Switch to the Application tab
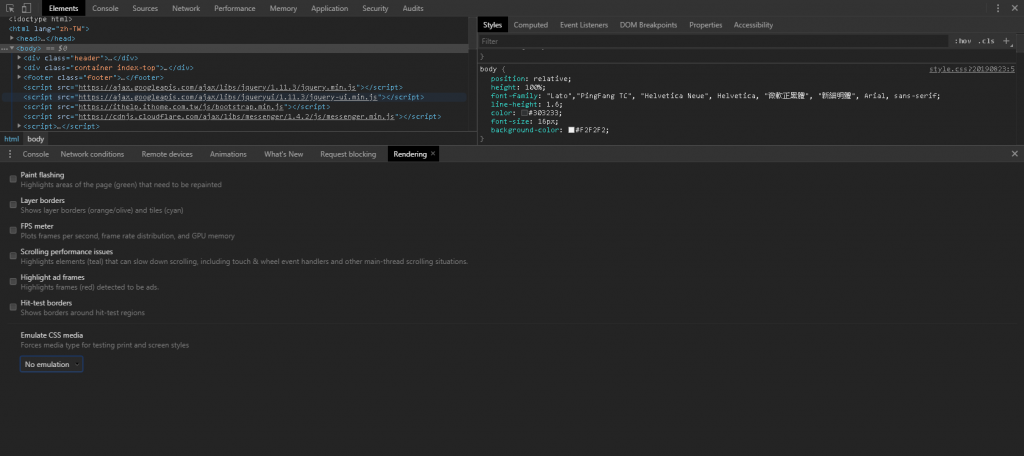This screenshot has width=1024, height=456. click(x=329, y=8)
